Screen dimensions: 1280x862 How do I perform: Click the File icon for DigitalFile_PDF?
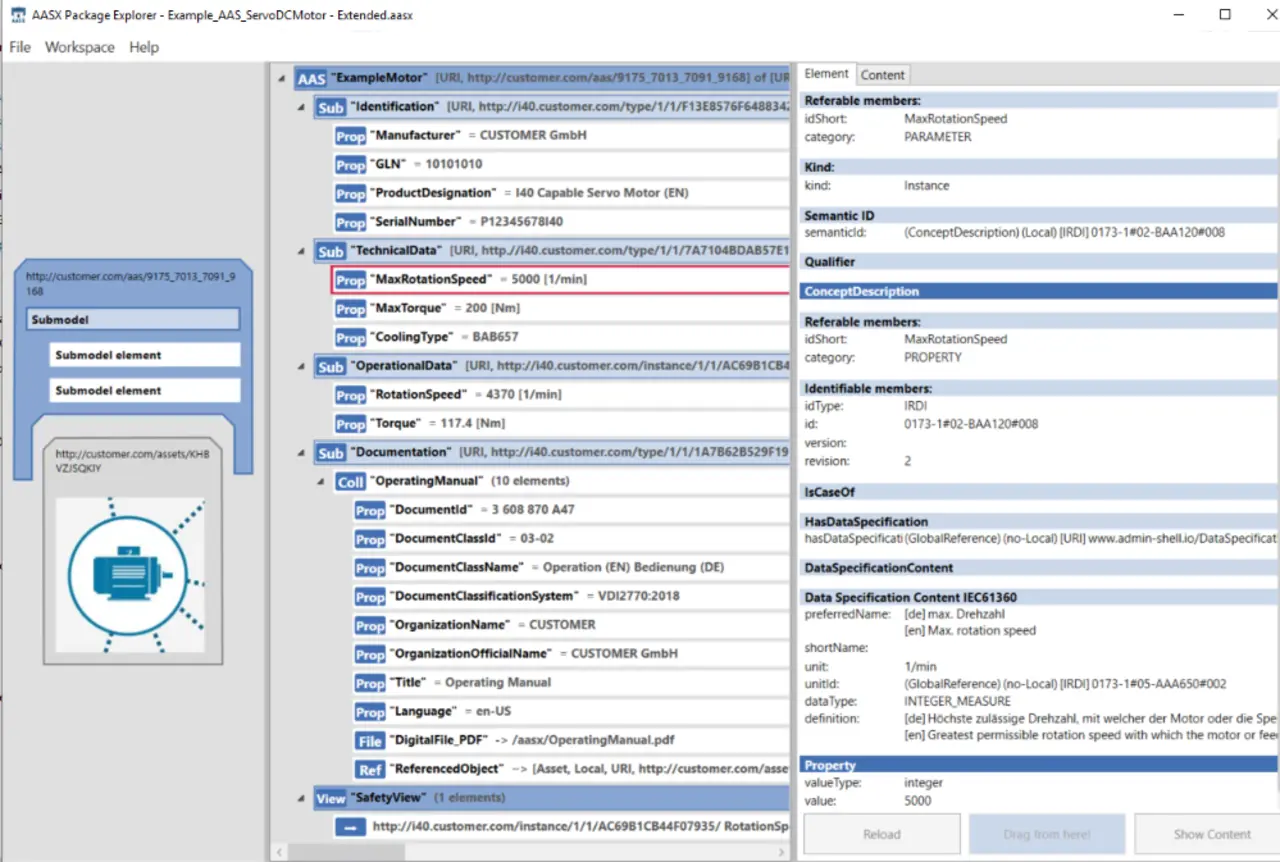tap(370, 741)
